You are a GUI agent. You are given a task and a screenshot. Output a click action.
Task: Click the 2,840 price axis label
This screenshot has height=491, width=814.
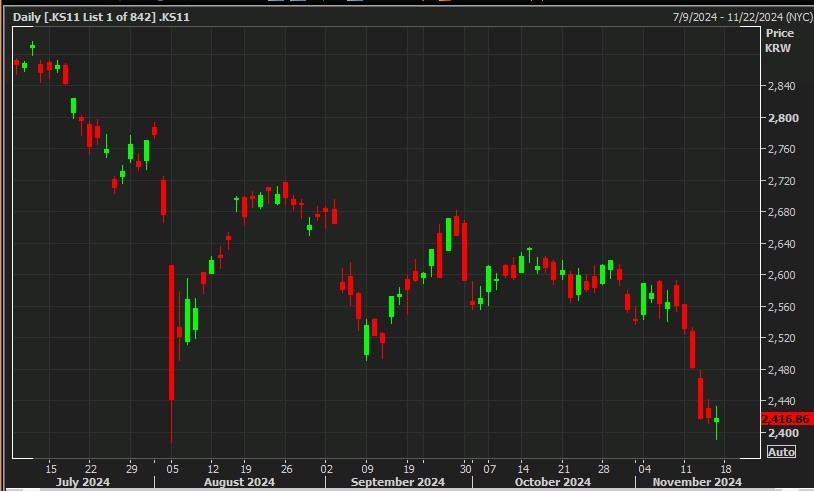tap(781, 86)
